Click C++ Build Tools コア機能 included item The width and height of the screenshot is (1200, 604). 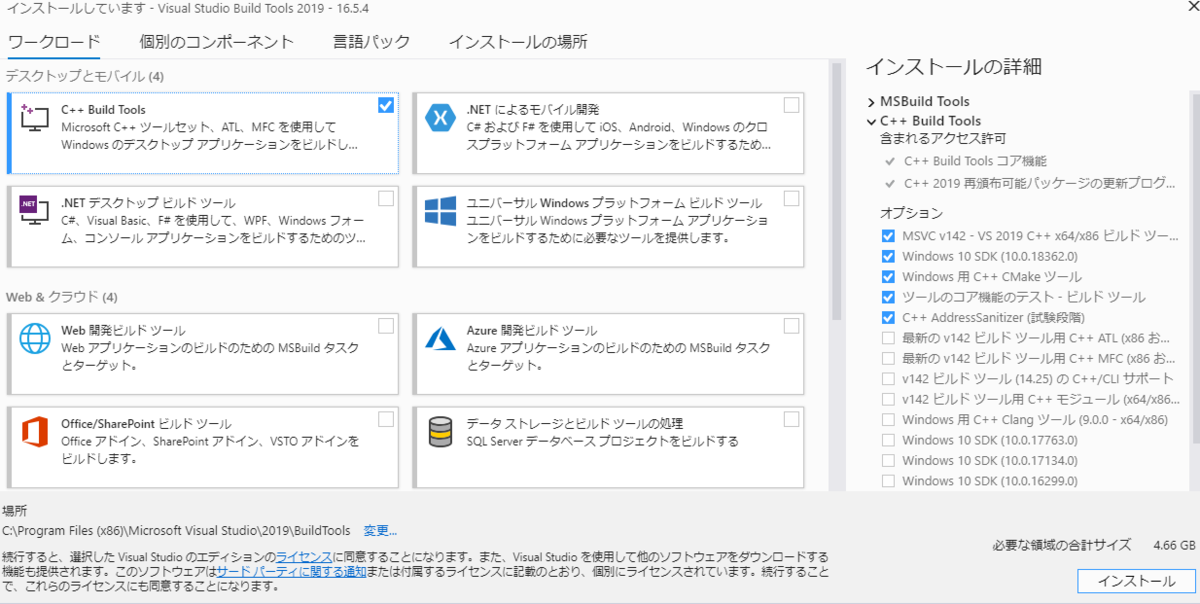[x=975, y=160]
